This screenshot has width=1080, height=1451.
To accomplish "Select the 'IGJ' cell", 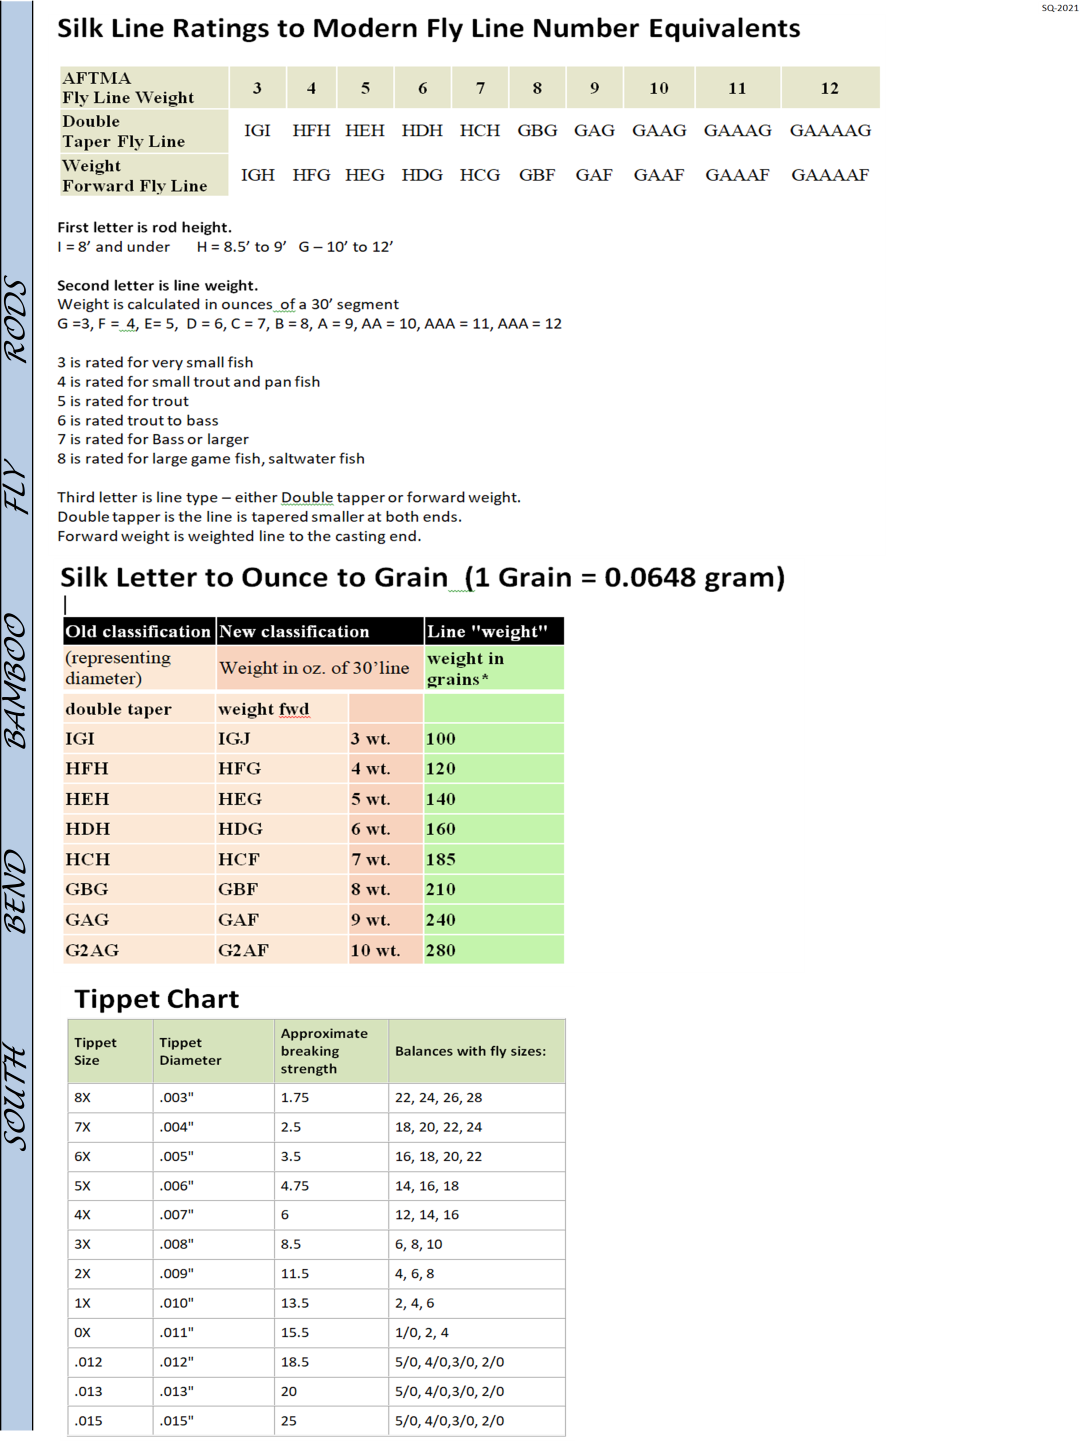I will tap(282, 739).
